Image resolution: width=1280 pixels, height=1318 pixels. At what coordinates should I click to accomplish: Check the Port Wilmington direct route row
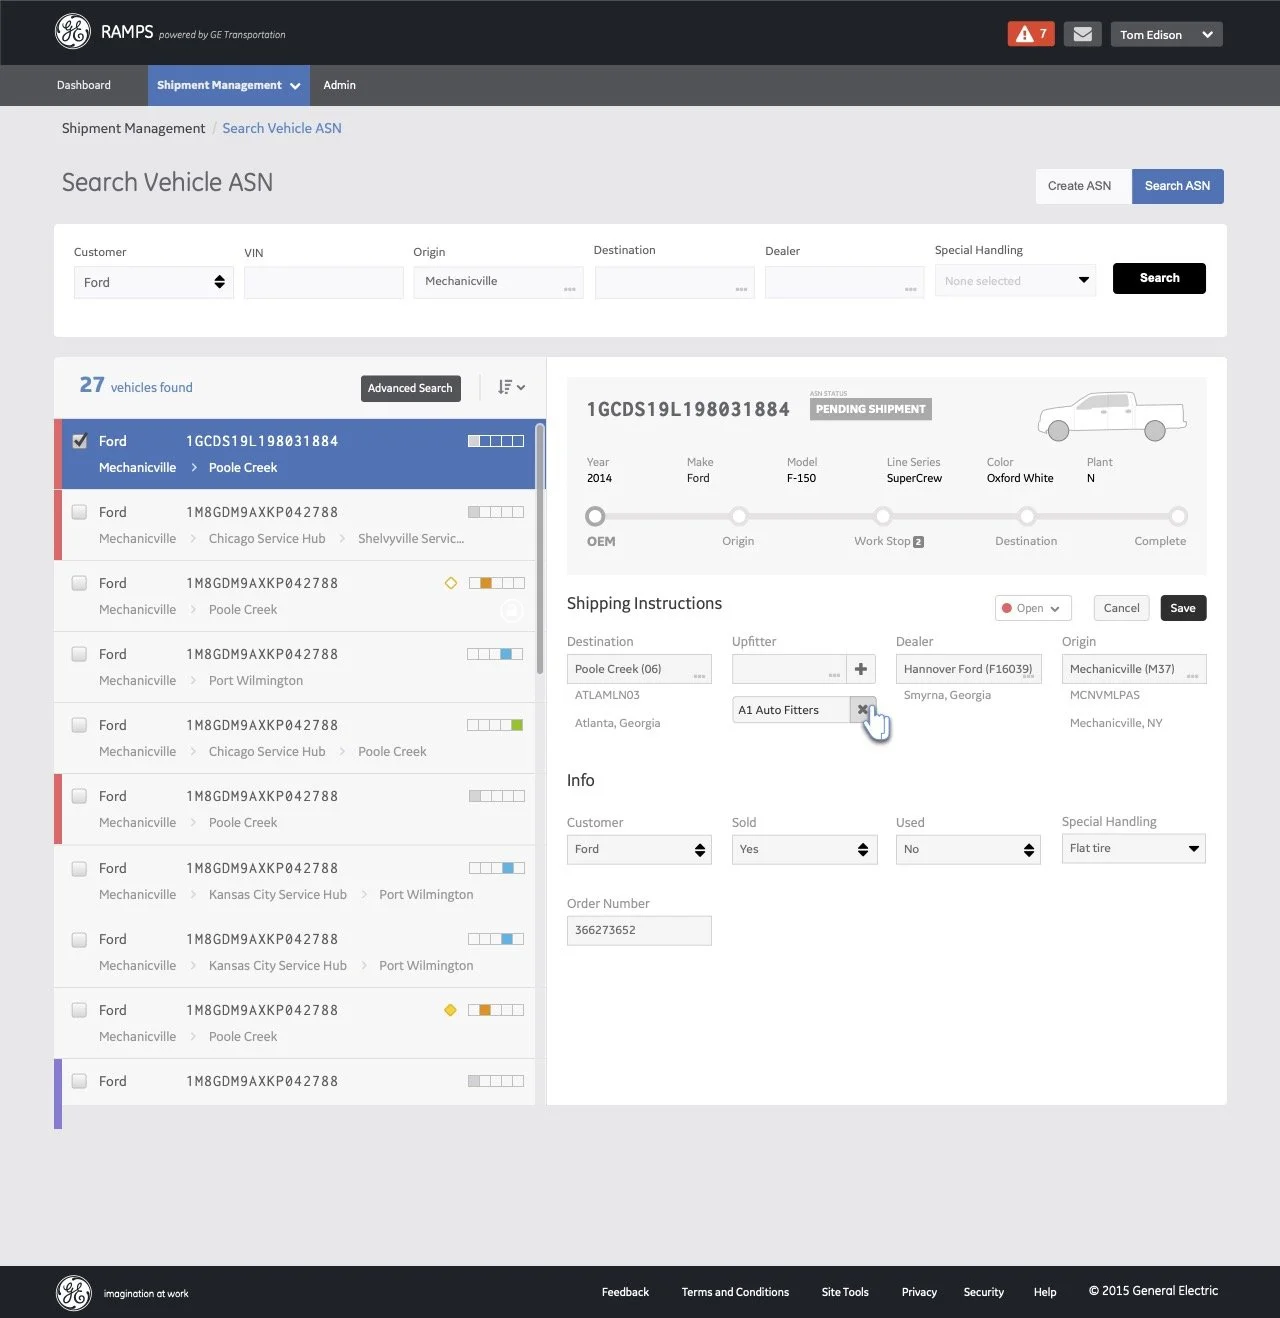tap(79, 654)
